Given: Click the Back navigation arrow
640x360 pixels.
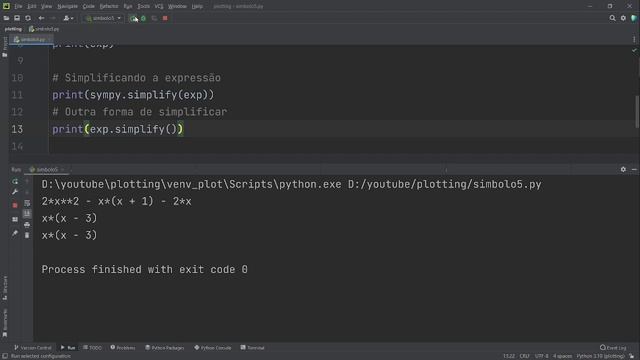Looking at the screenshot, I should point(41,18).
